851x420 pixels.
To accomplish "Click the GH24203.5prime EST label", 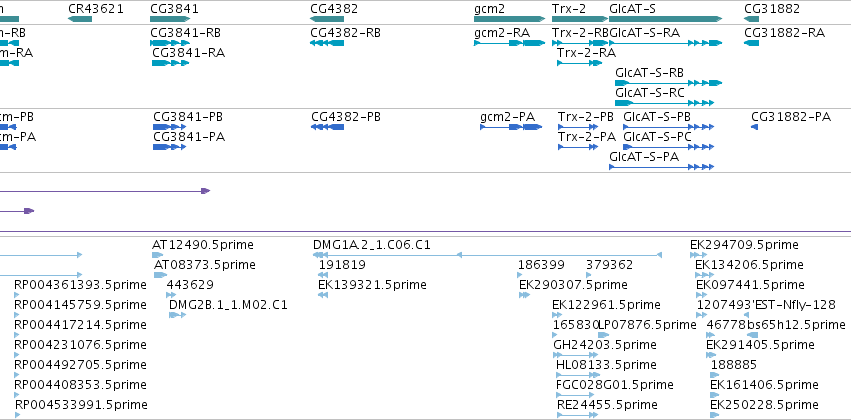I will (x=605, y=345).
